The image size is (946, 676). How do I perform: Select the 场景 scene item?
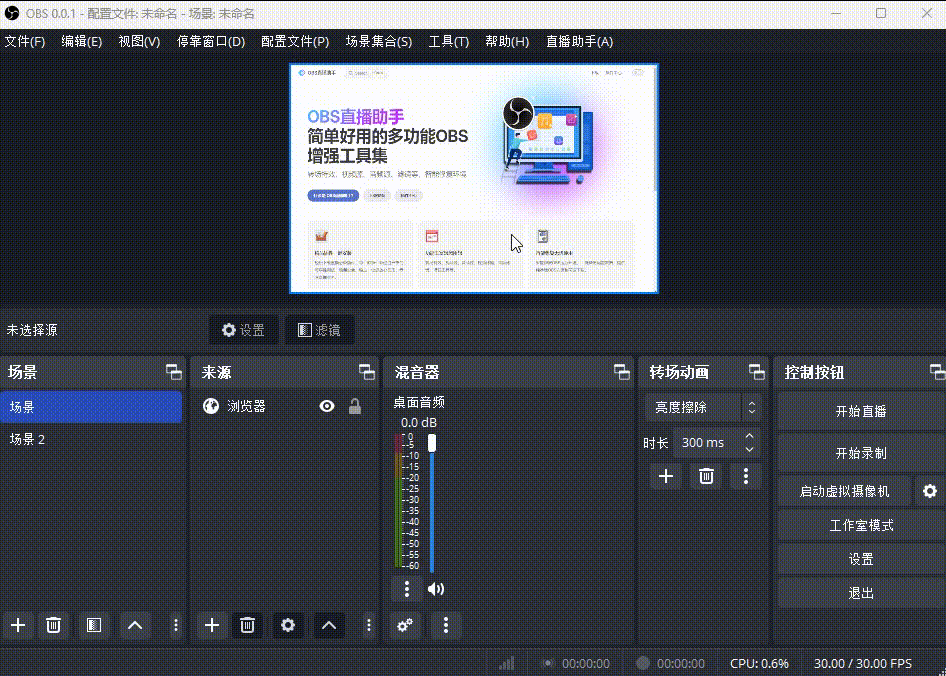click(x=91, y=407)
